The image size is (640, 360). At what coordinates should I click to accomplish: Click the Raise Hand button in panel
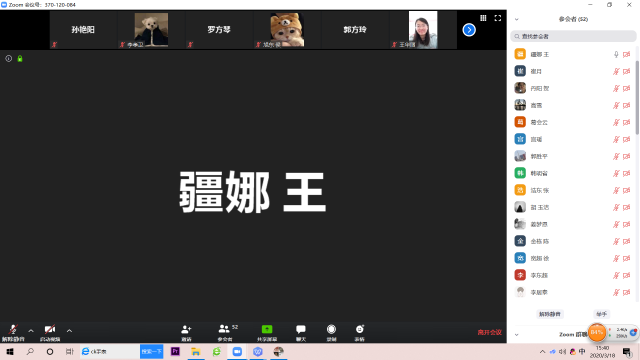601,314
